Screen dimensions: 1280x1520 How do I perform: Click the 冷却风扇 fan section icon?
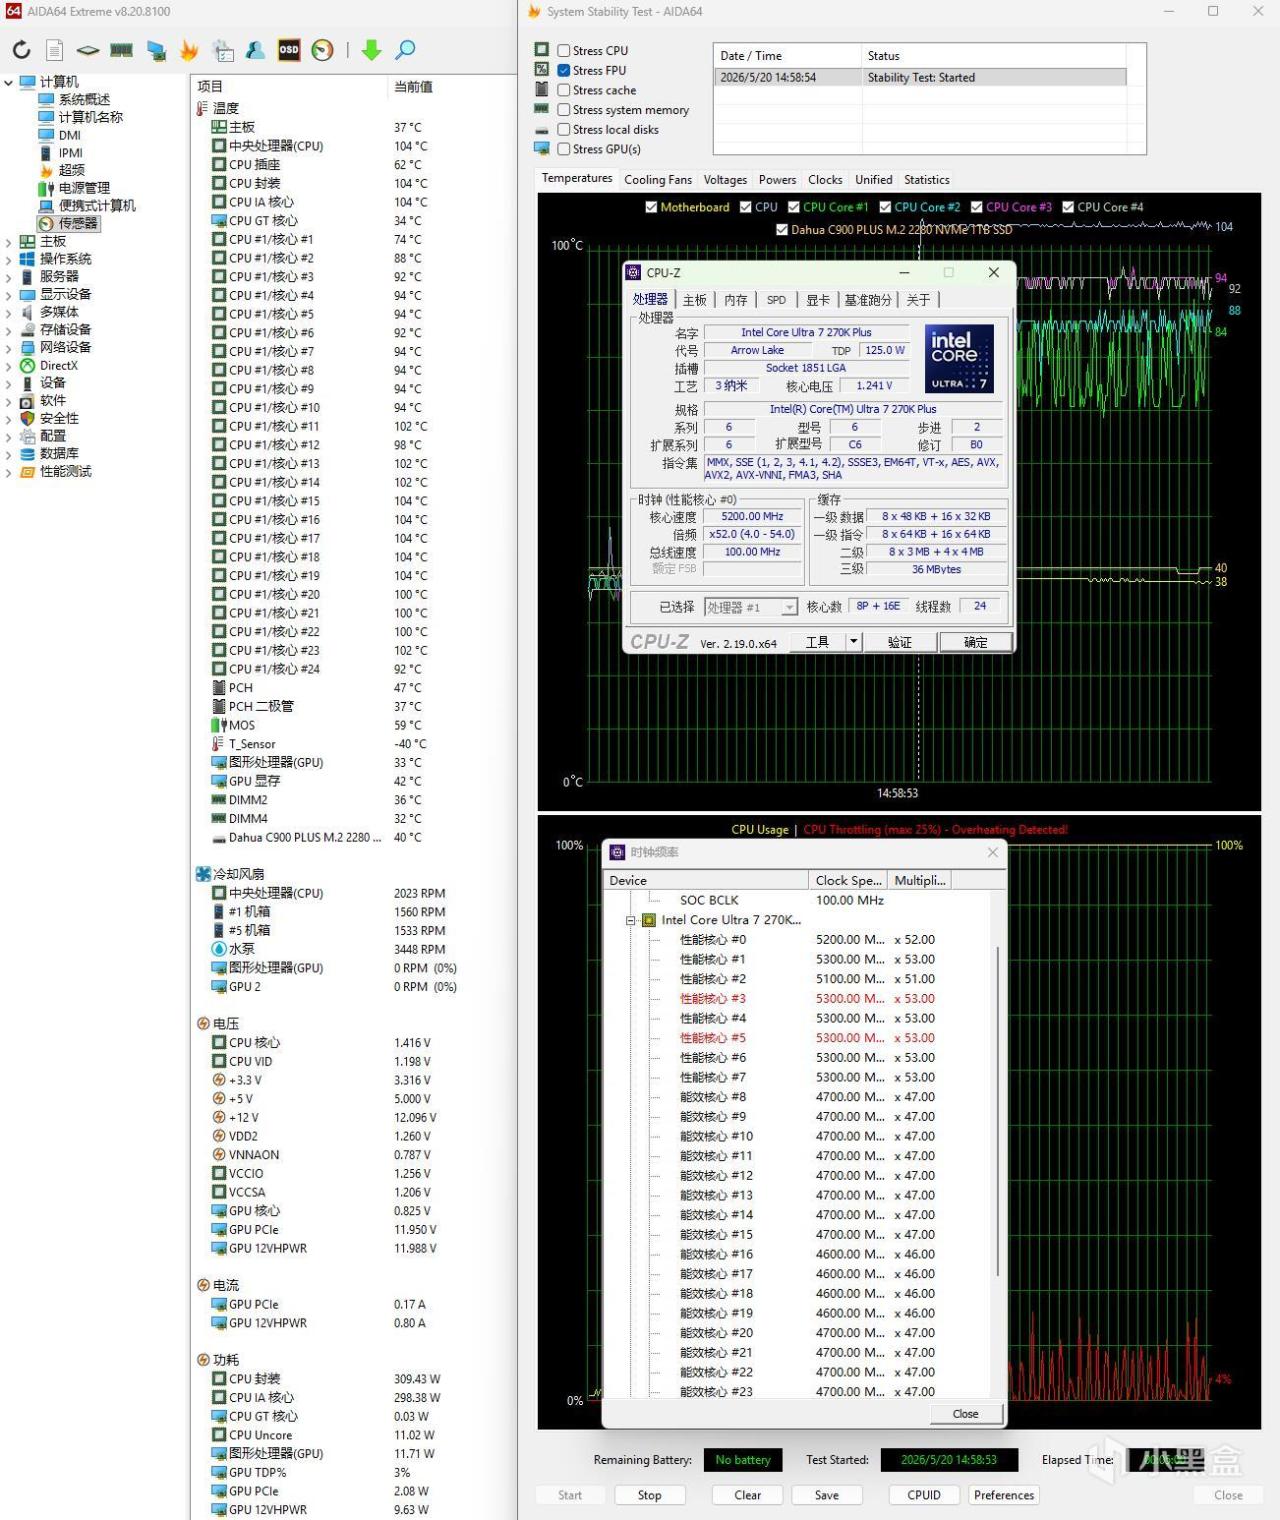203,874
